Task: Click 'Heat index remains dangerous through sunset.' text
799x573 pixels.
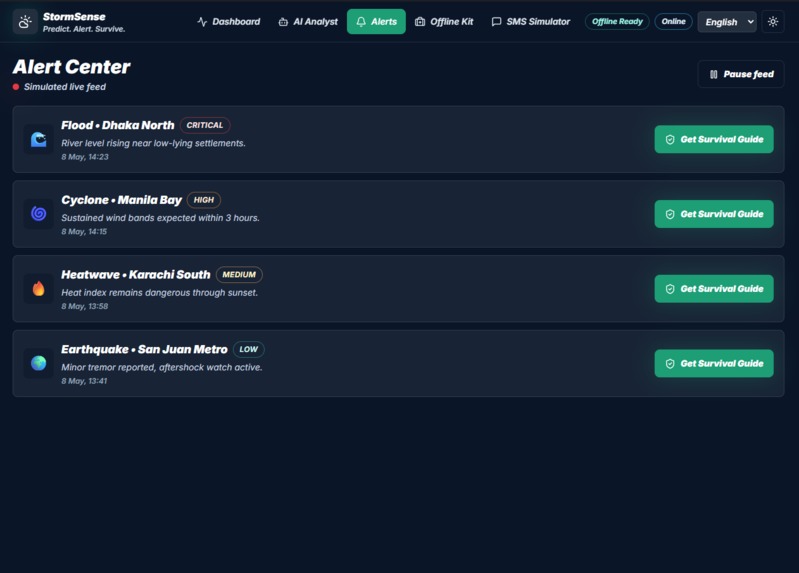Action: coord(159,293)
